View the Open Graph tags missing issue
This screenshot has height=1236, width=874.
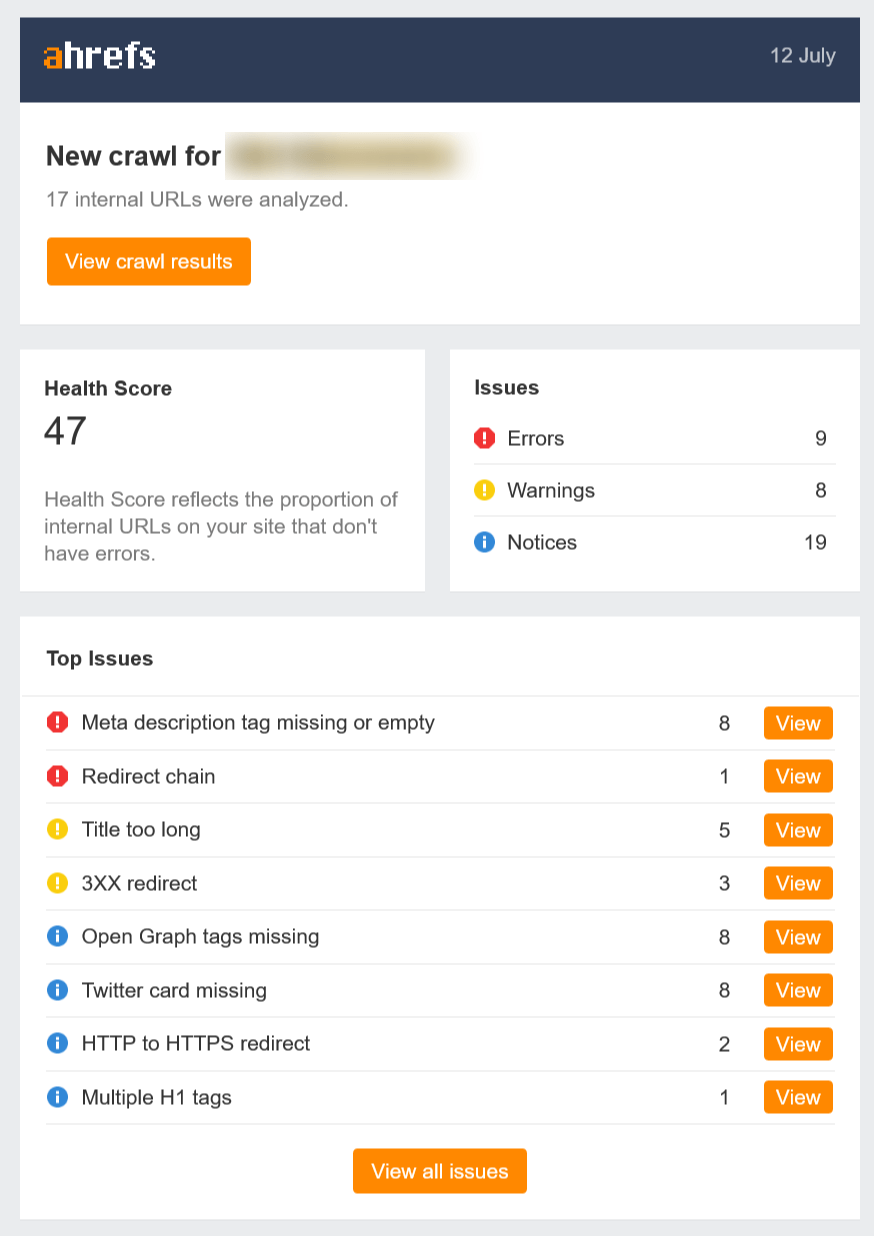(x=797, y=937)
